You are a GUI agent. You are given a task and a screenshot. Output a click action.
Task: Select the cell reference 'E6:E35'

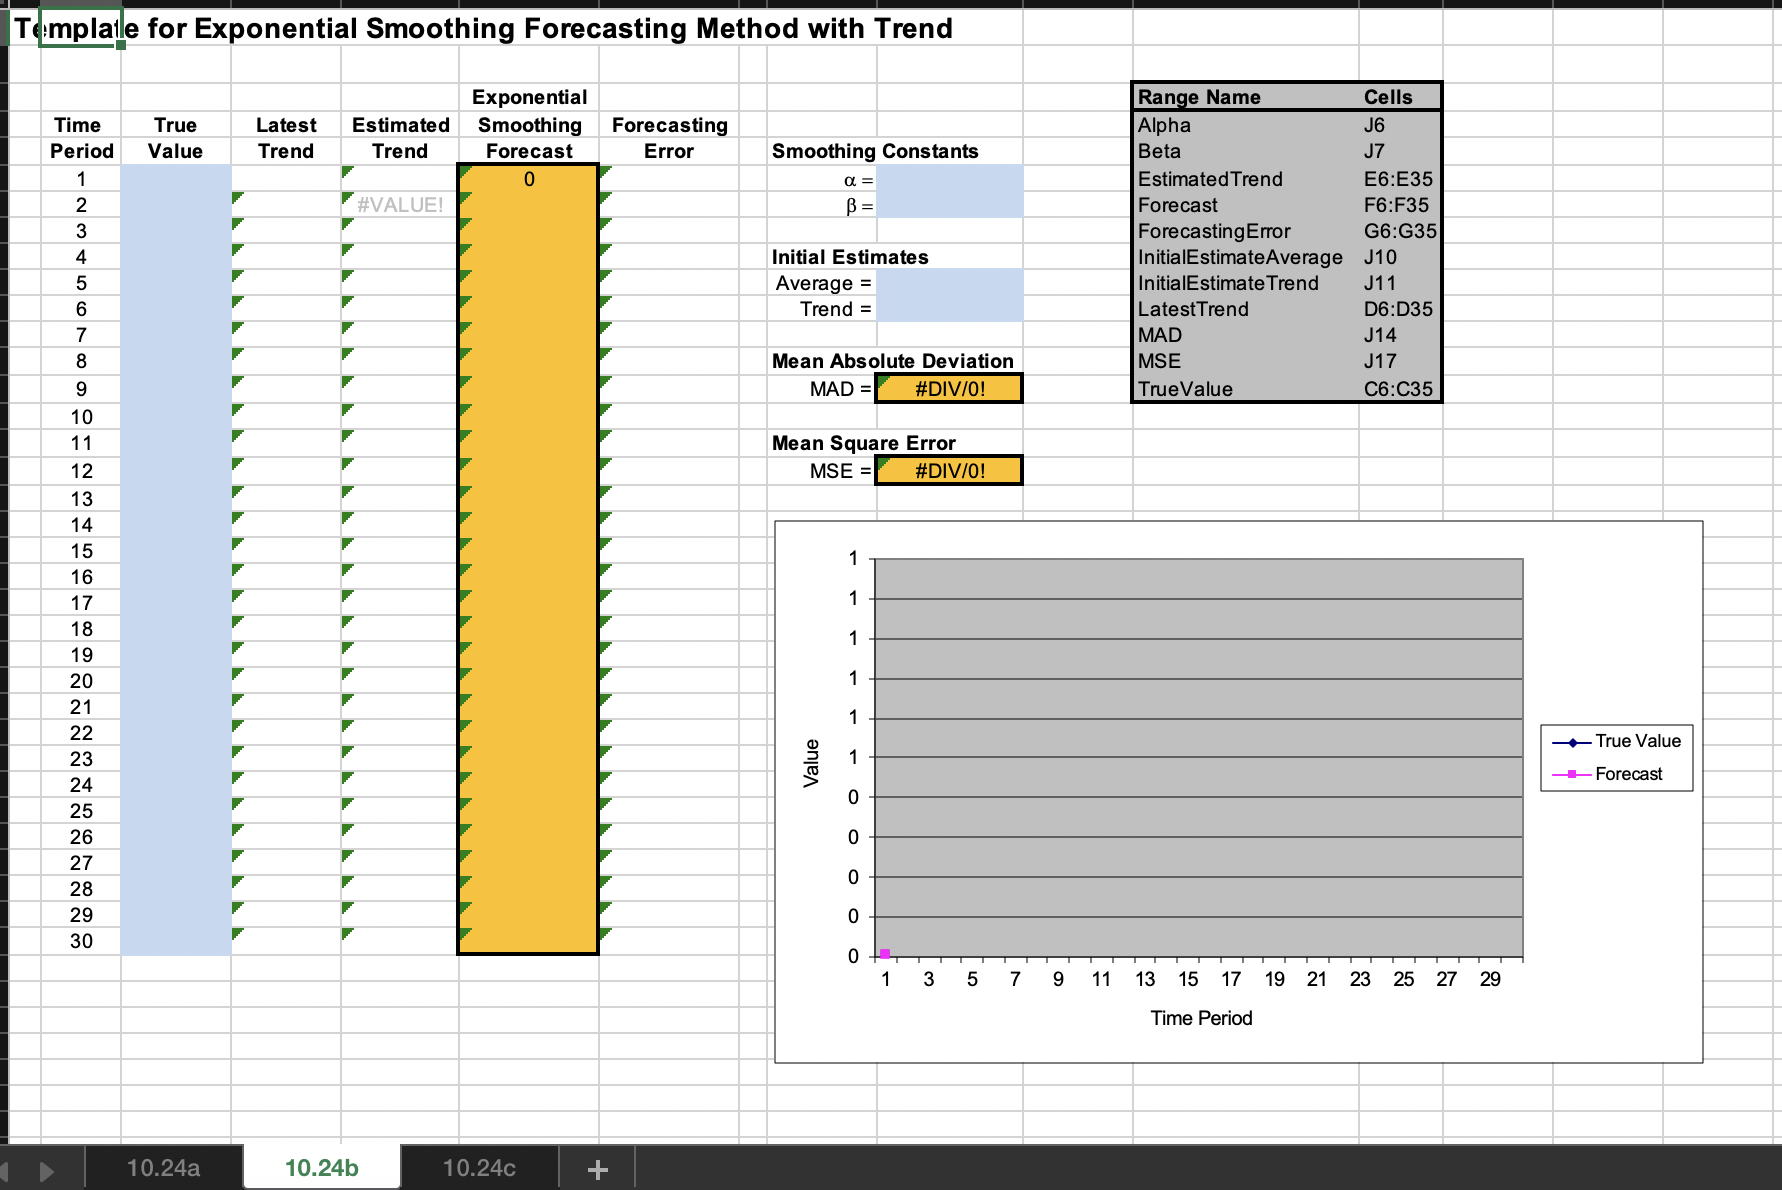click(x=1398, y=179)
